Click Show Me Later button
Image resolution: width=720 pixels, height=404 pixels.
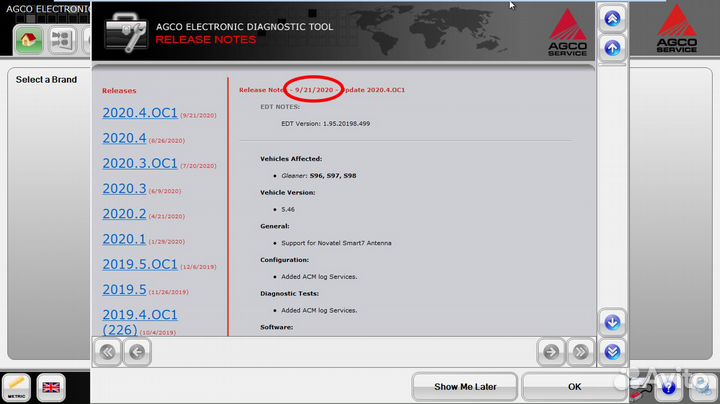click(x=465, y=387)
